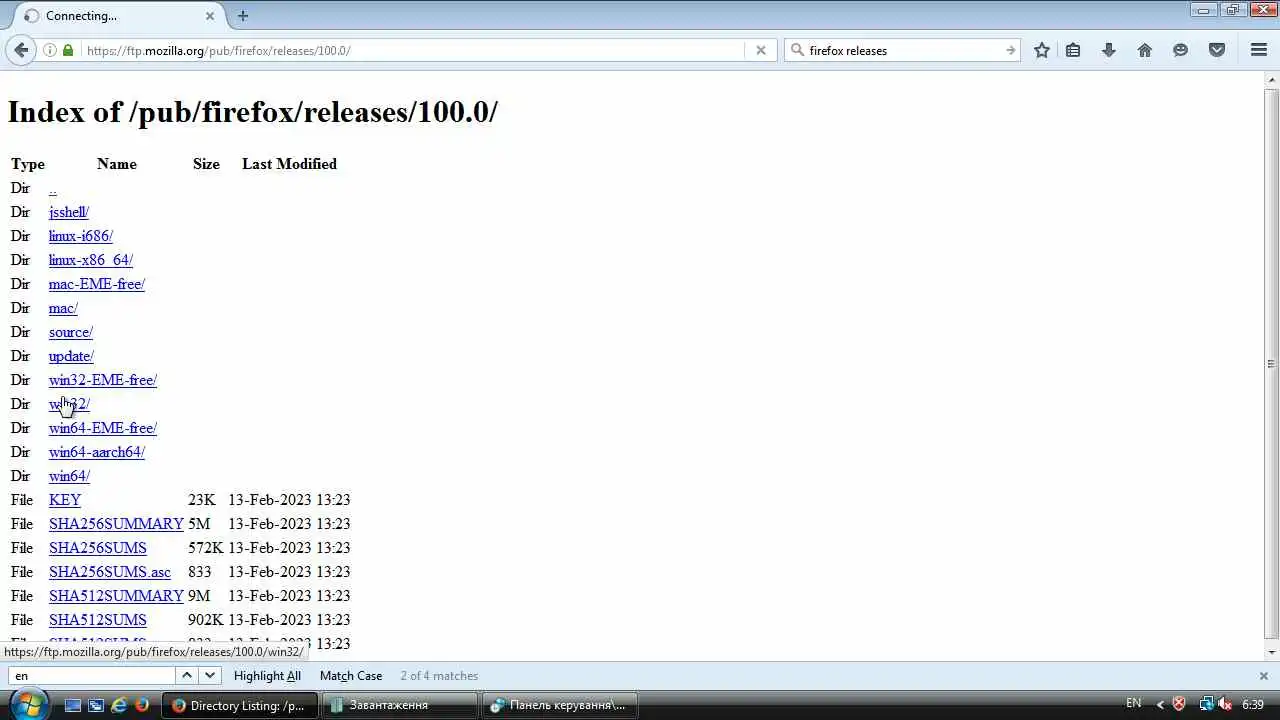
Task: Click the EN language indicator
Action: point(1133,704)
